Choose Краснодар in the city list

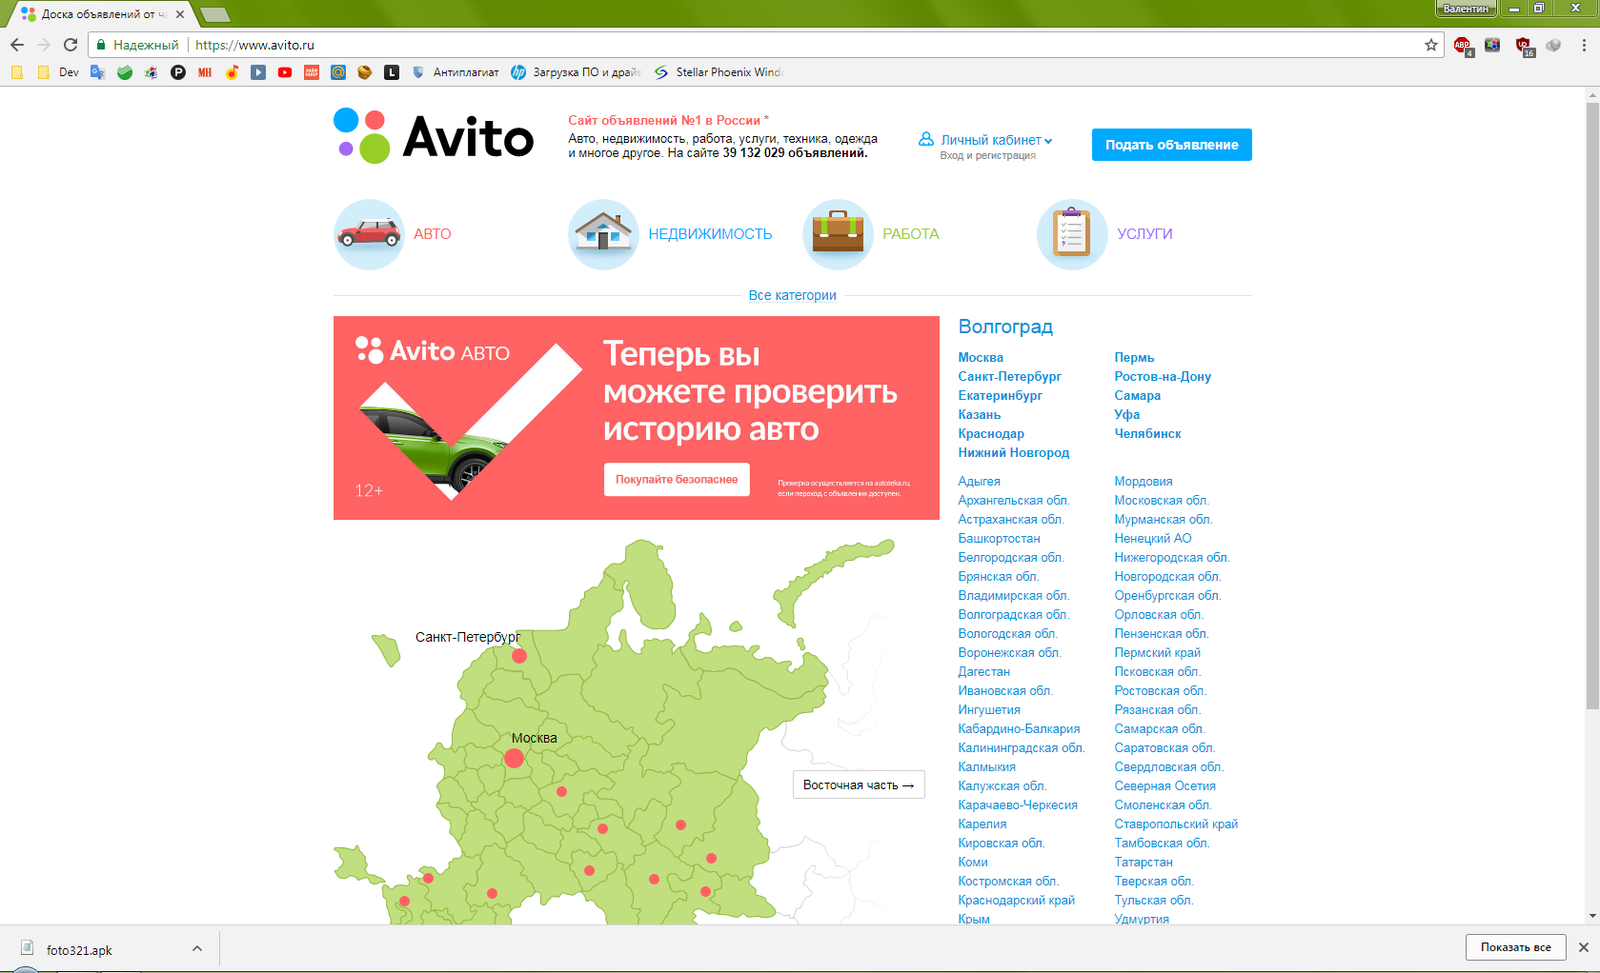point(991,433)
